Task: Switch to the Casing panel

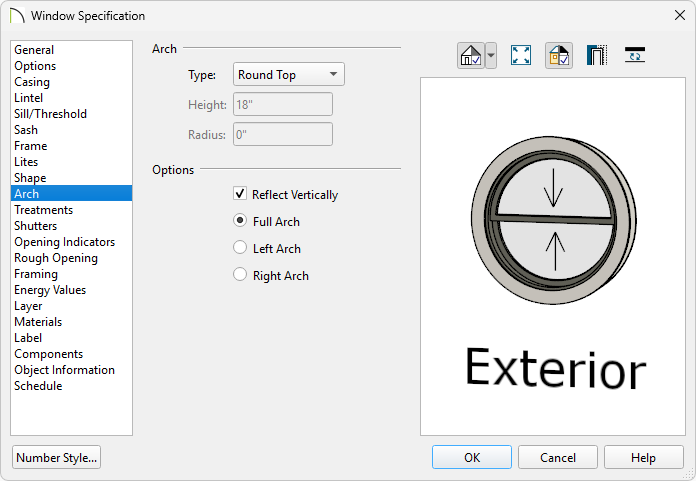Action: coord(71,82)
